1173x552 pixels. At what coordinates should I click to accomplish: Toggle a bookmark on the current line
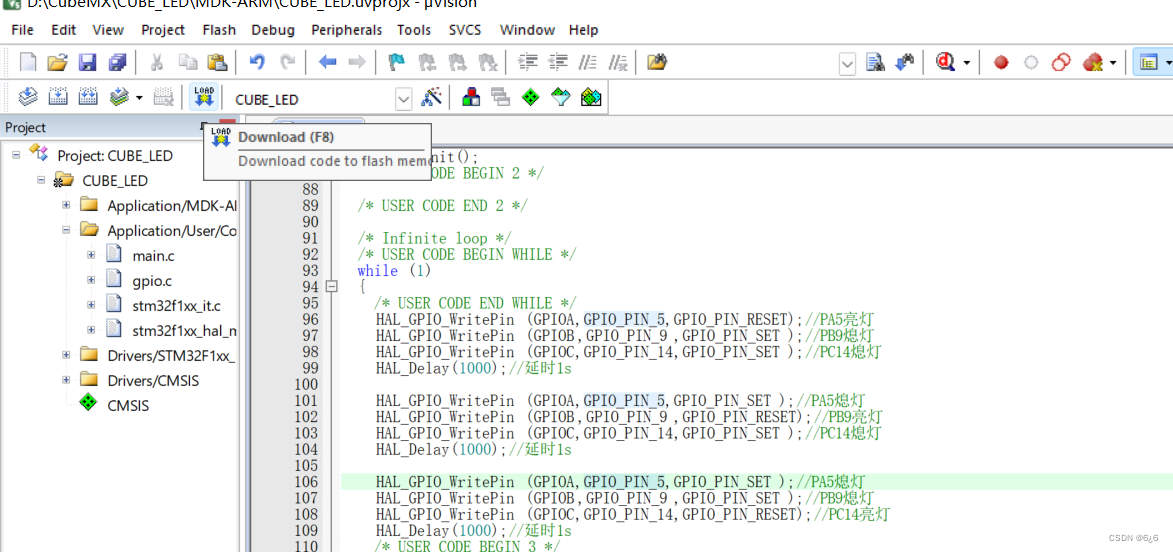[x=397, y=62]
